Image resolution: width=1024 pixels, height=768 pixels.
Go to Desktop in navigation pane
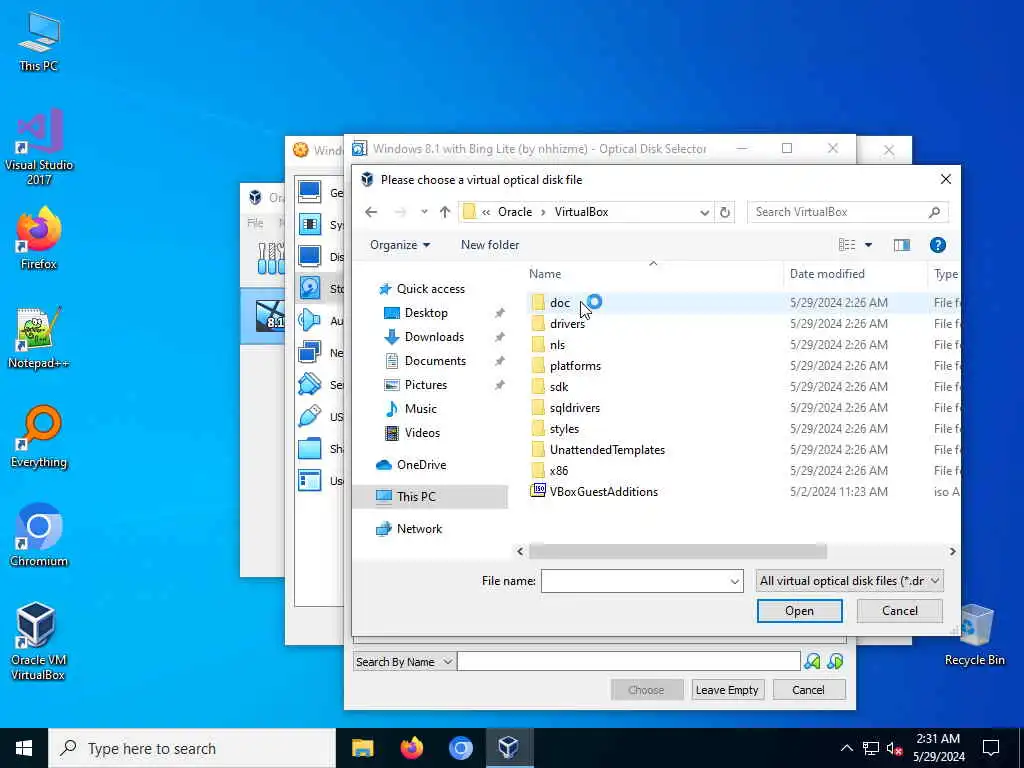(426, 313)
